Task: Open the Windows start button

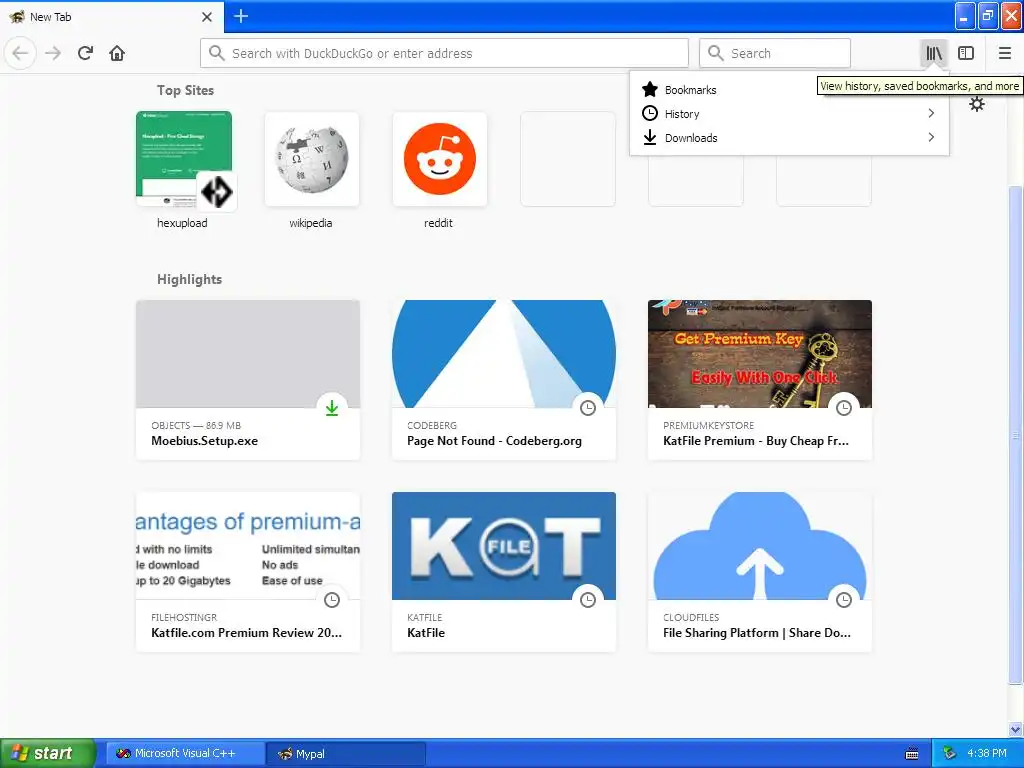Action: (47, 754)
